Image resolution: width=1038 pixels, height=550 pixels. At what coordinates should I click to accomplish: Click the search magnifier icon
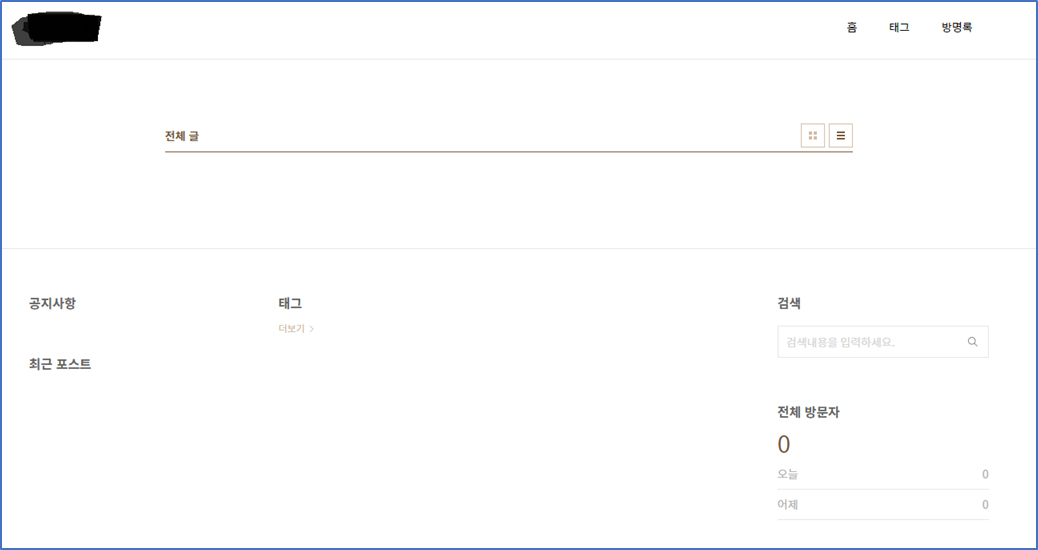point(972,342)
